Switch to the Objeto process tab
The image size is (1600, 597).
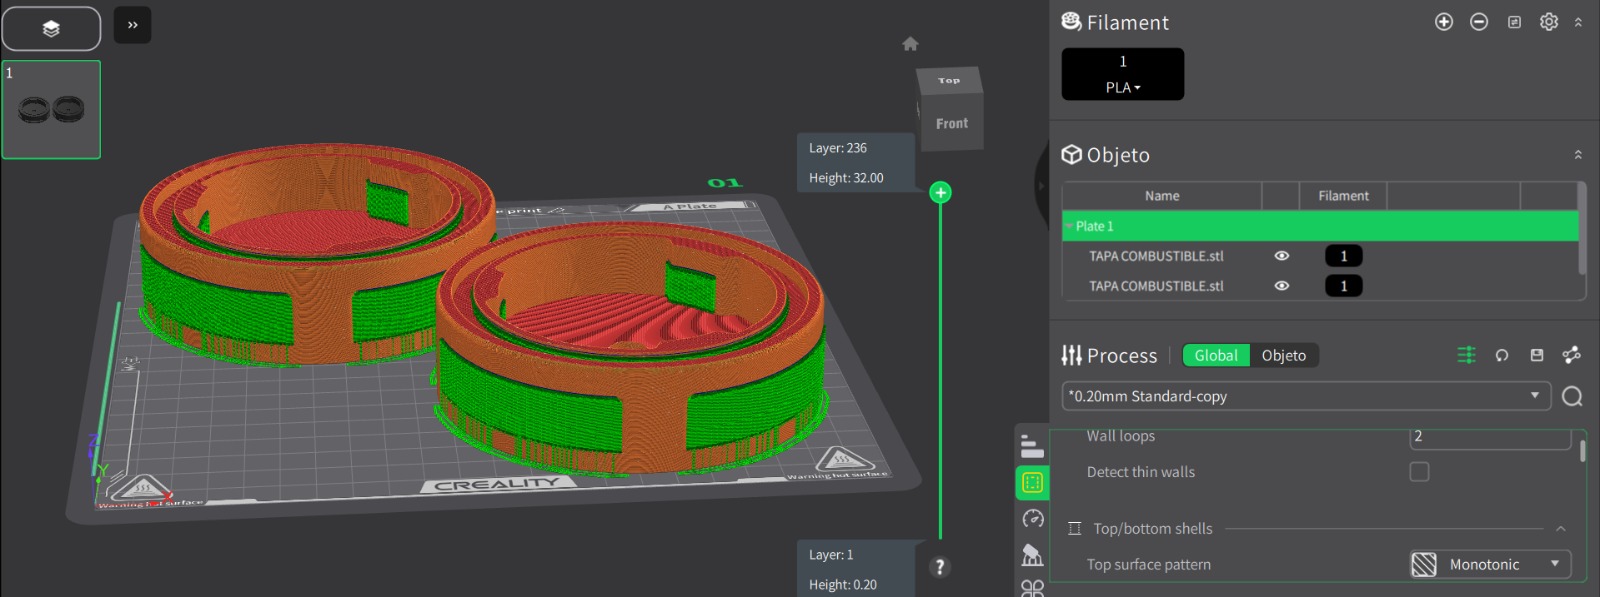coord(1283,355)
